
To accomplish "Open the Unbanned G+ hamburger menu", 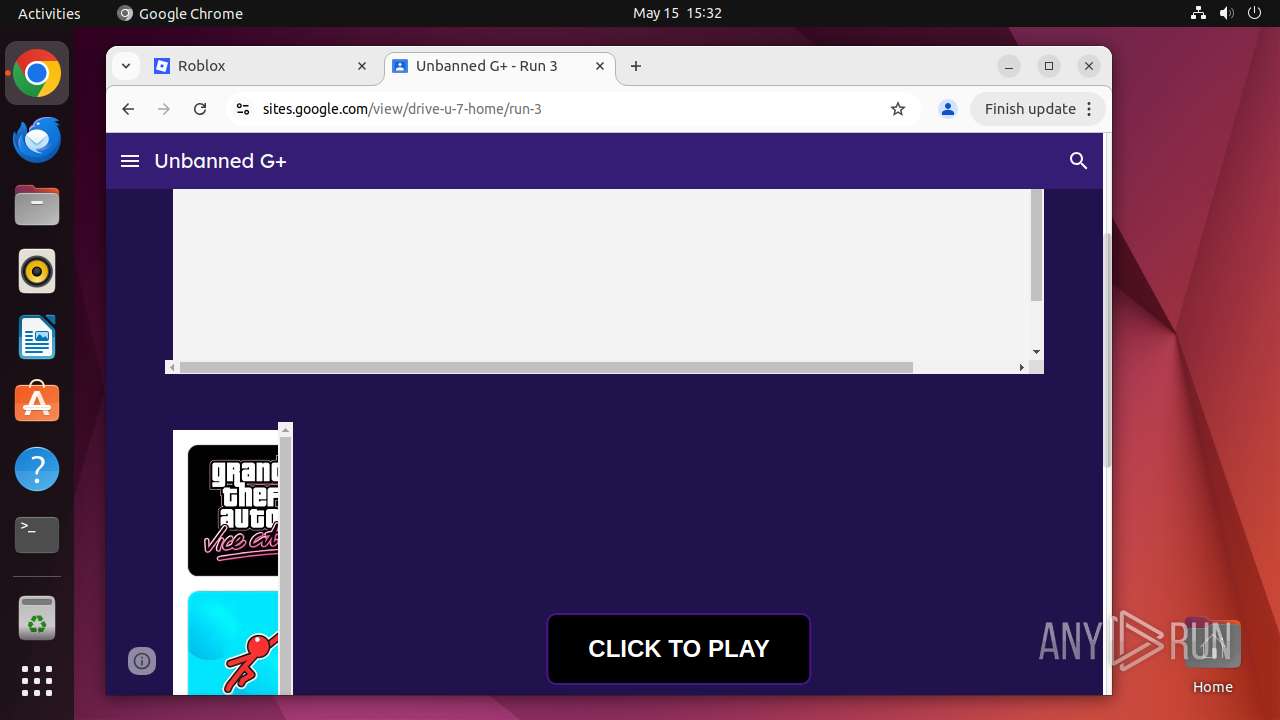I will (130, 161).
